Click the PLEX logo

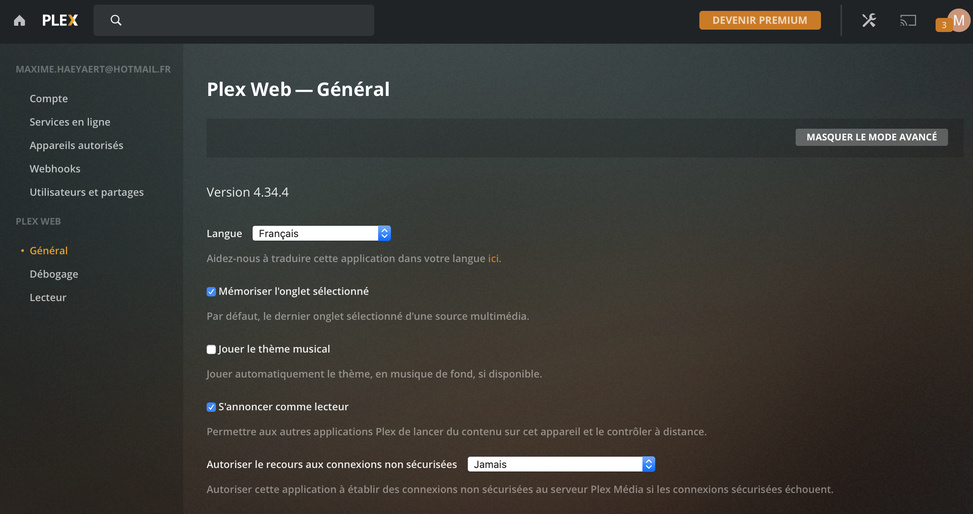pos(60,20)
